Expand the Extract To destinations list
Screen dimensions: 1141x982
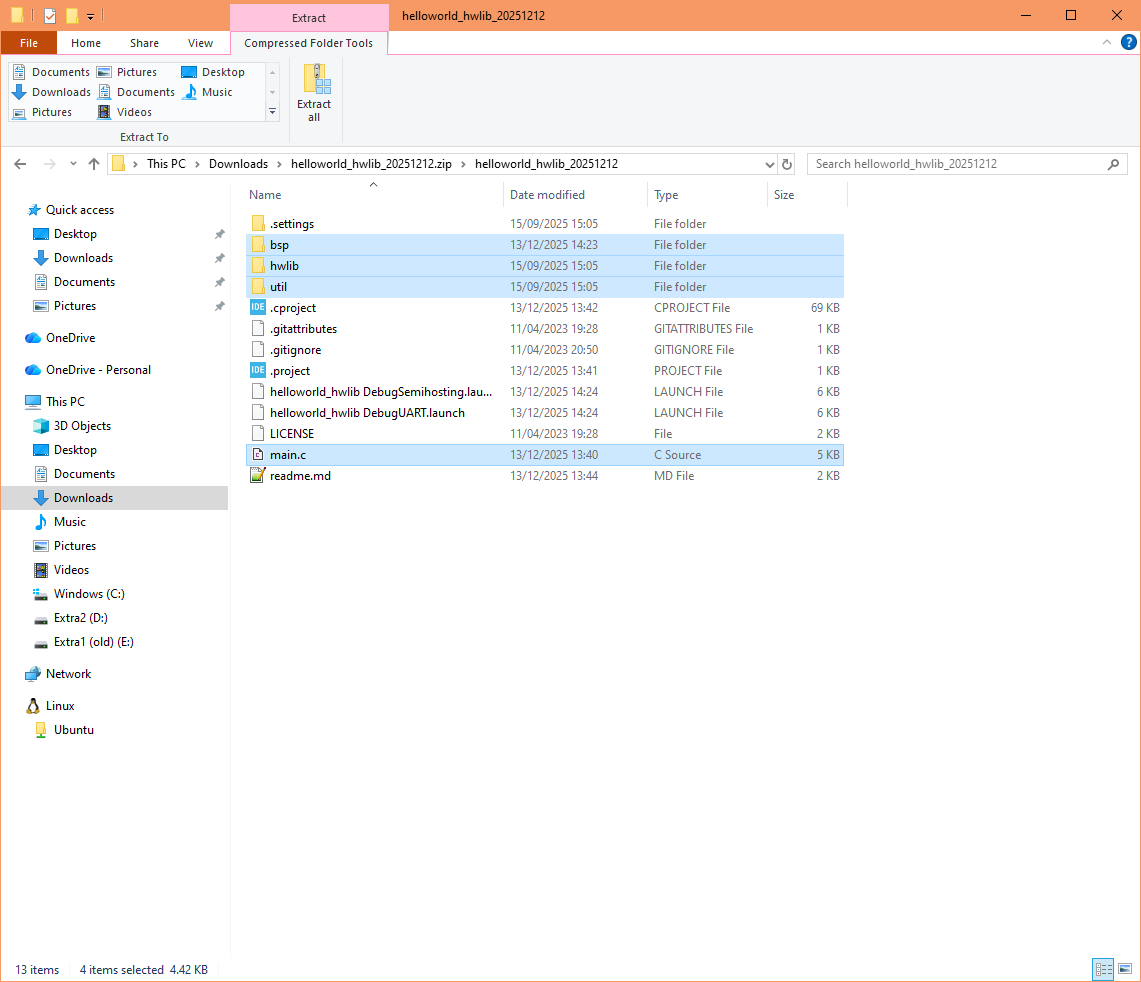point(271,112)
